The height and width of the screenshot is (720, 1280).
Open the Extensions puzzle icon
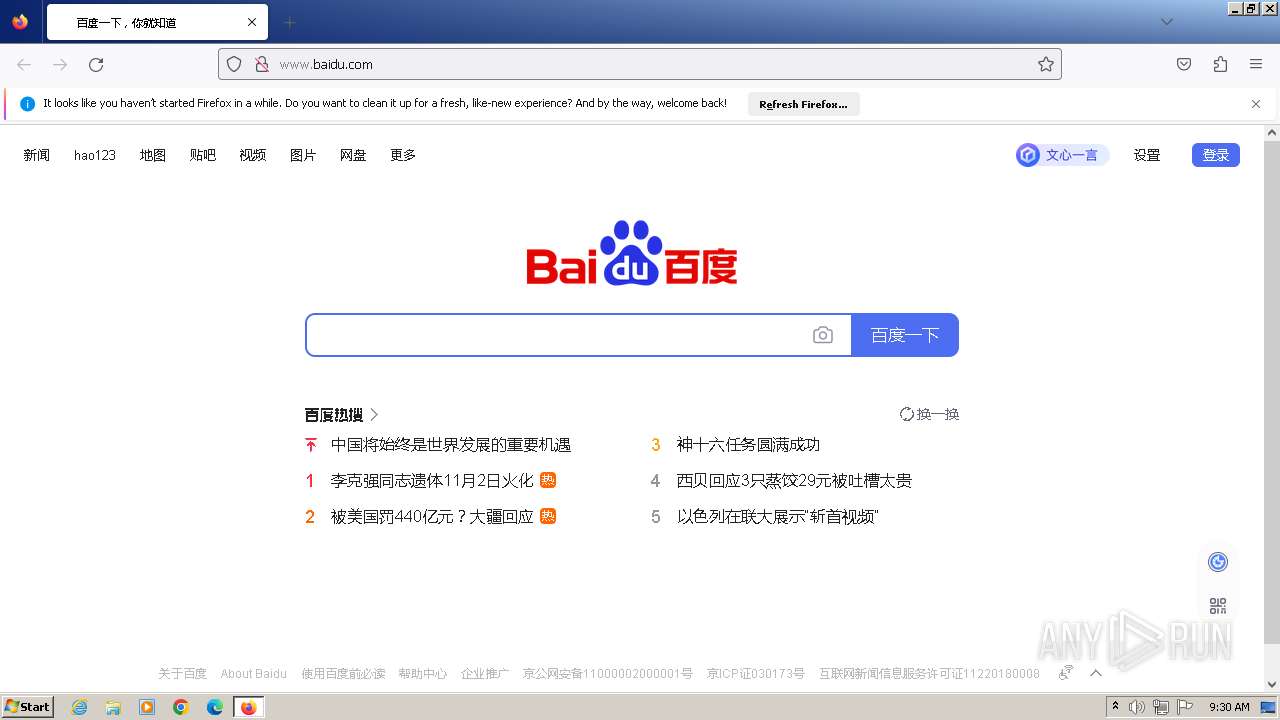click(1220, 64)
